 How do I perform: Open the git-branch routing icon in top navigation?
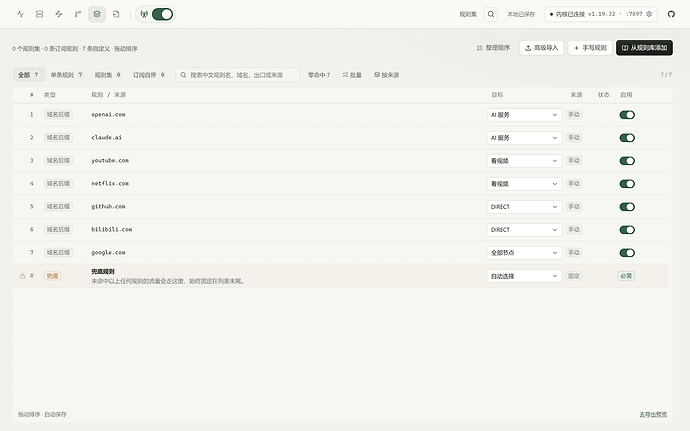click(78, 14)
